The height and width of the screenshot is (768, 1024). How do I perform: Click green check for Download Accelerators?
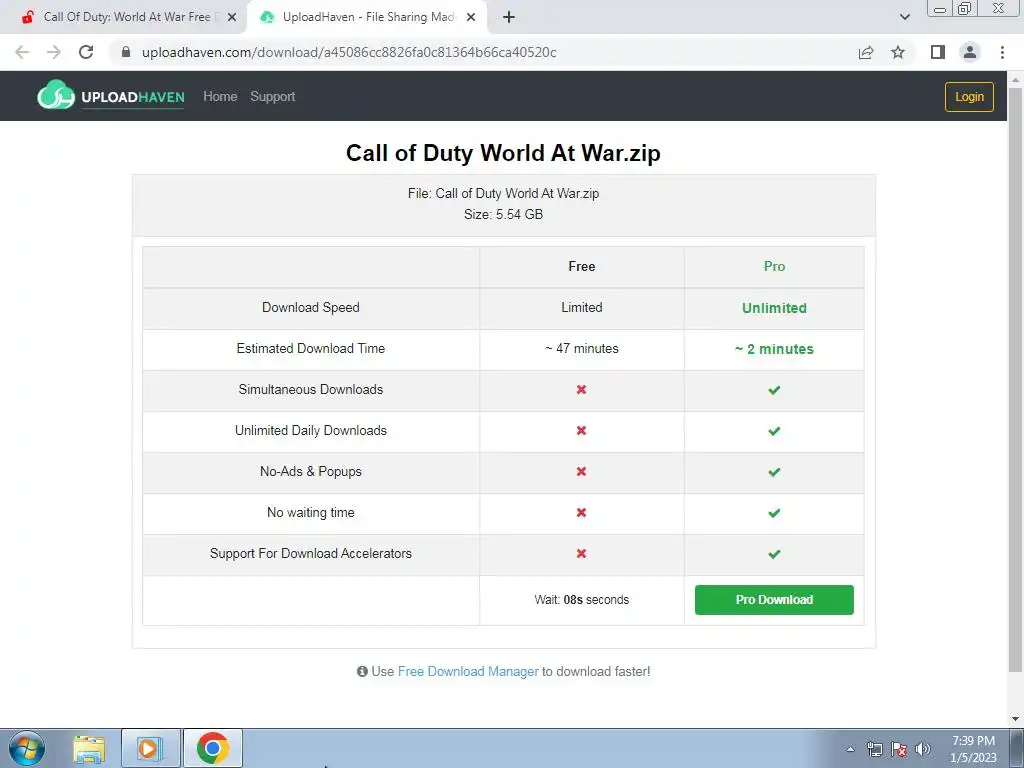click(774, 554)
